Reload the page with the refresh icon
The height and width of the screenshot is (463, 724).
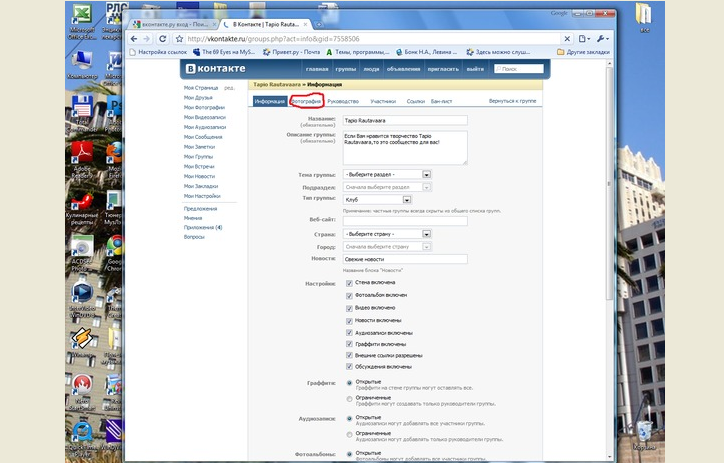click(163, 39)
